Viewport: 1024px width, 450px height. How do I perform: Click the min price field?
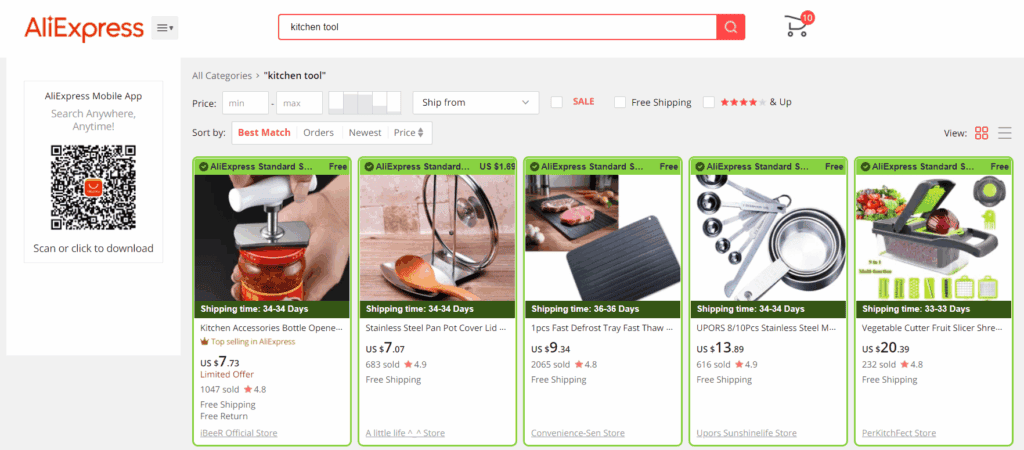pos(246,103)
